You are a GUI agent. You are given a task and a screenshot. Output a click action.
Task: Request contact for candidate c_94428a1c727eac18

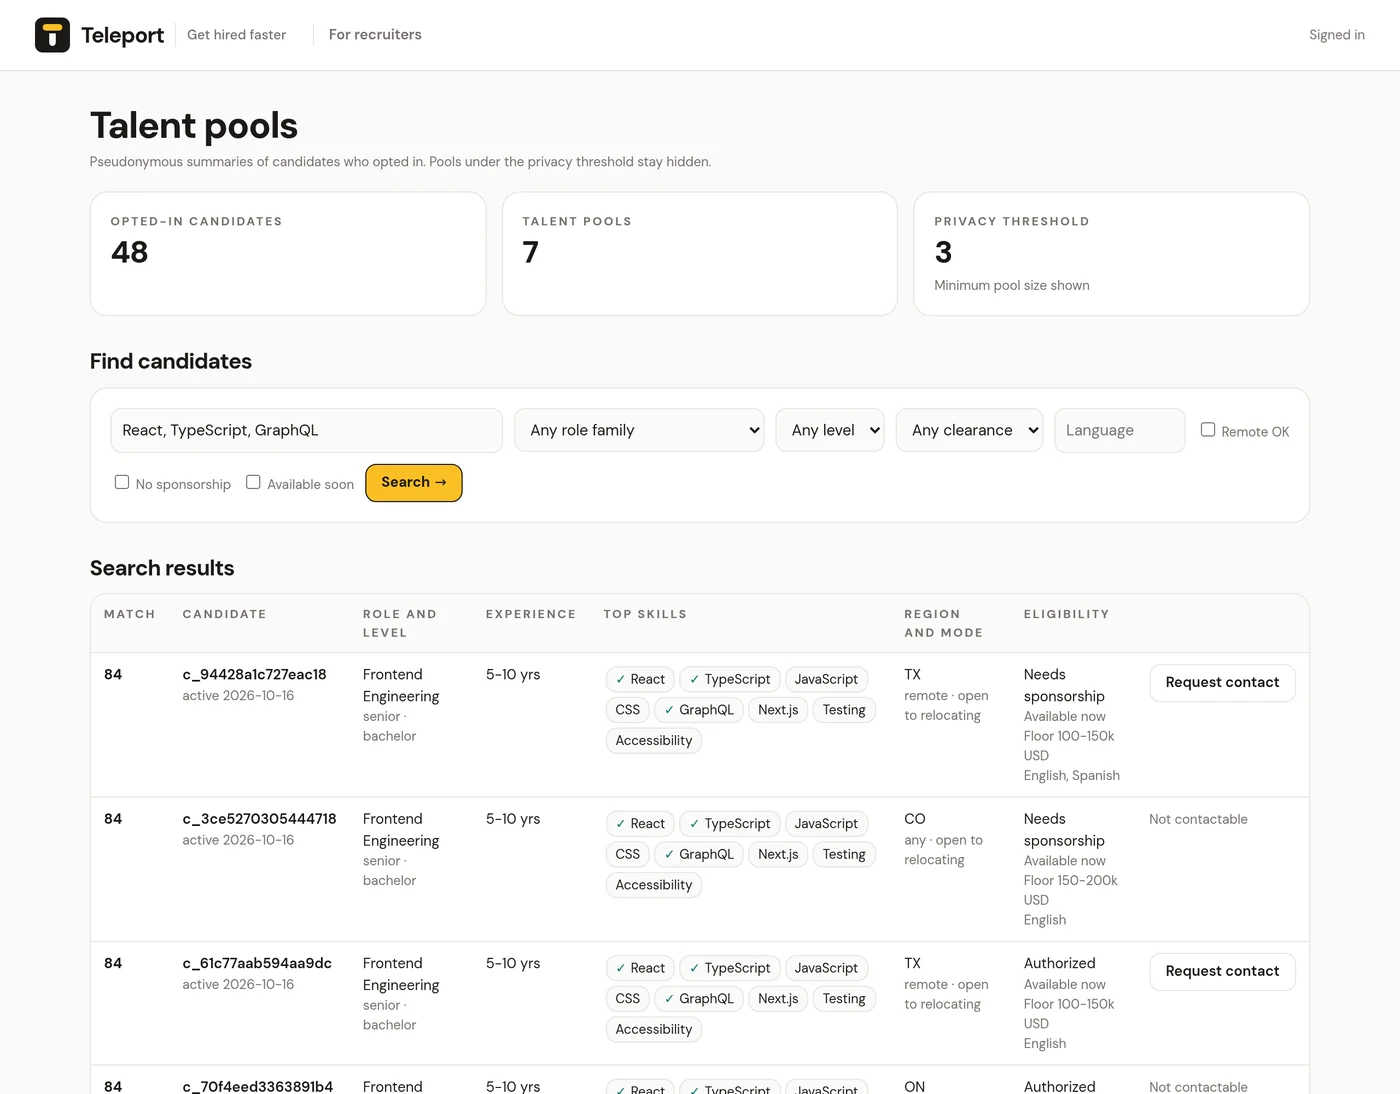(1222, 683)
